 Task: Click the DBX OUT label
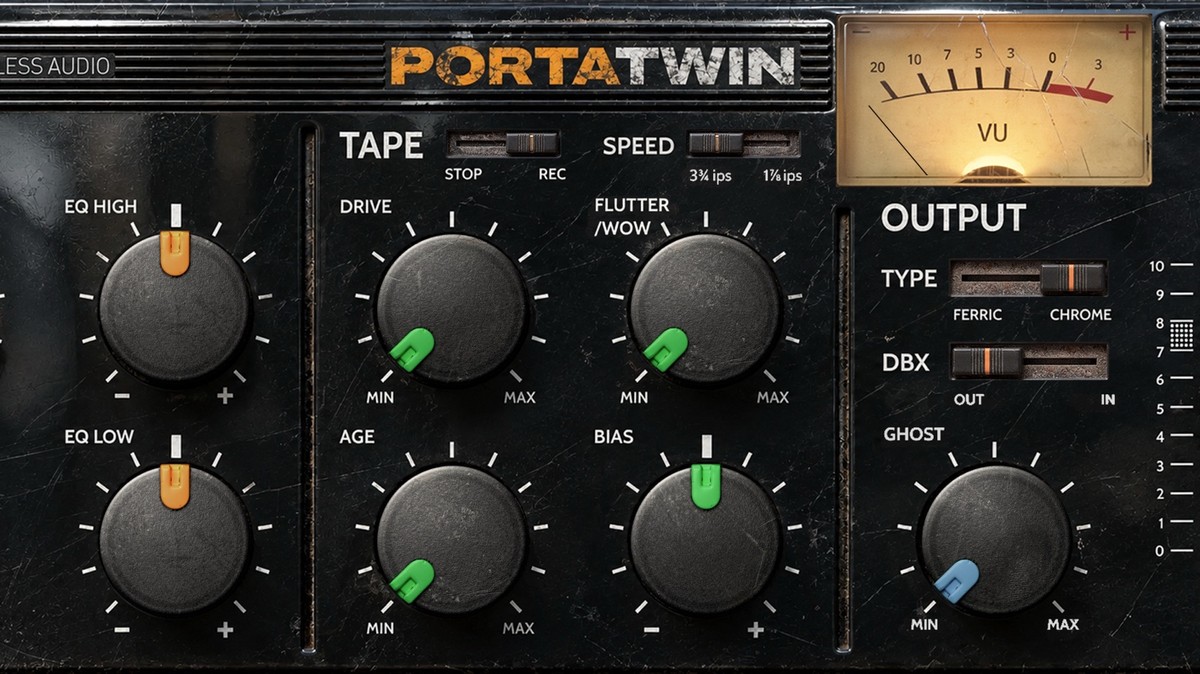coord(968,399)
